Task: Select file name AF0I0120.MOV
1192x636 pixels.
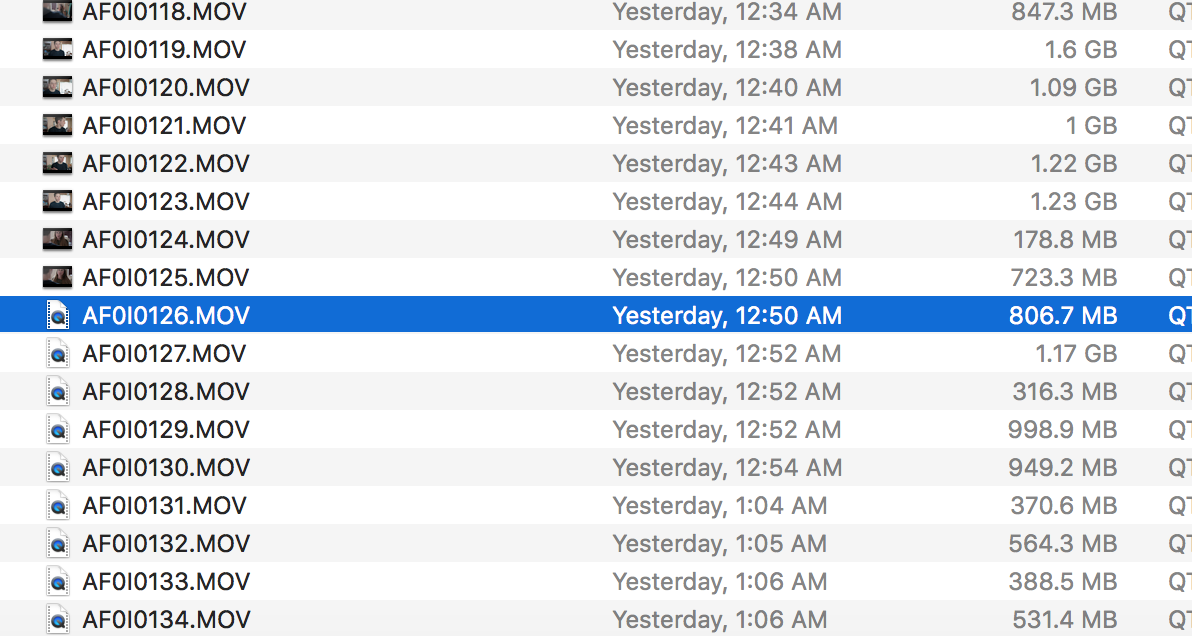Action: point(166,87)
